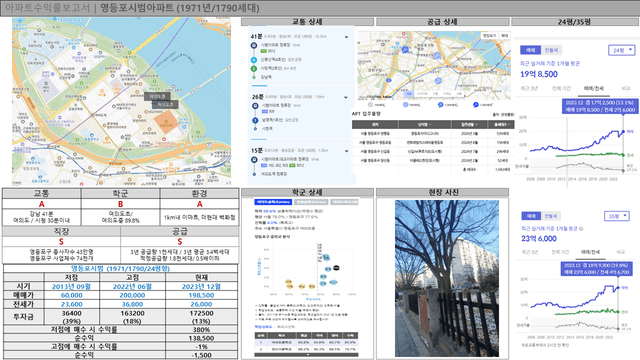The image size is (640, 360).
Task: Click the line 1 subway icon in 26분 route
Action: (x=255, y=120)
